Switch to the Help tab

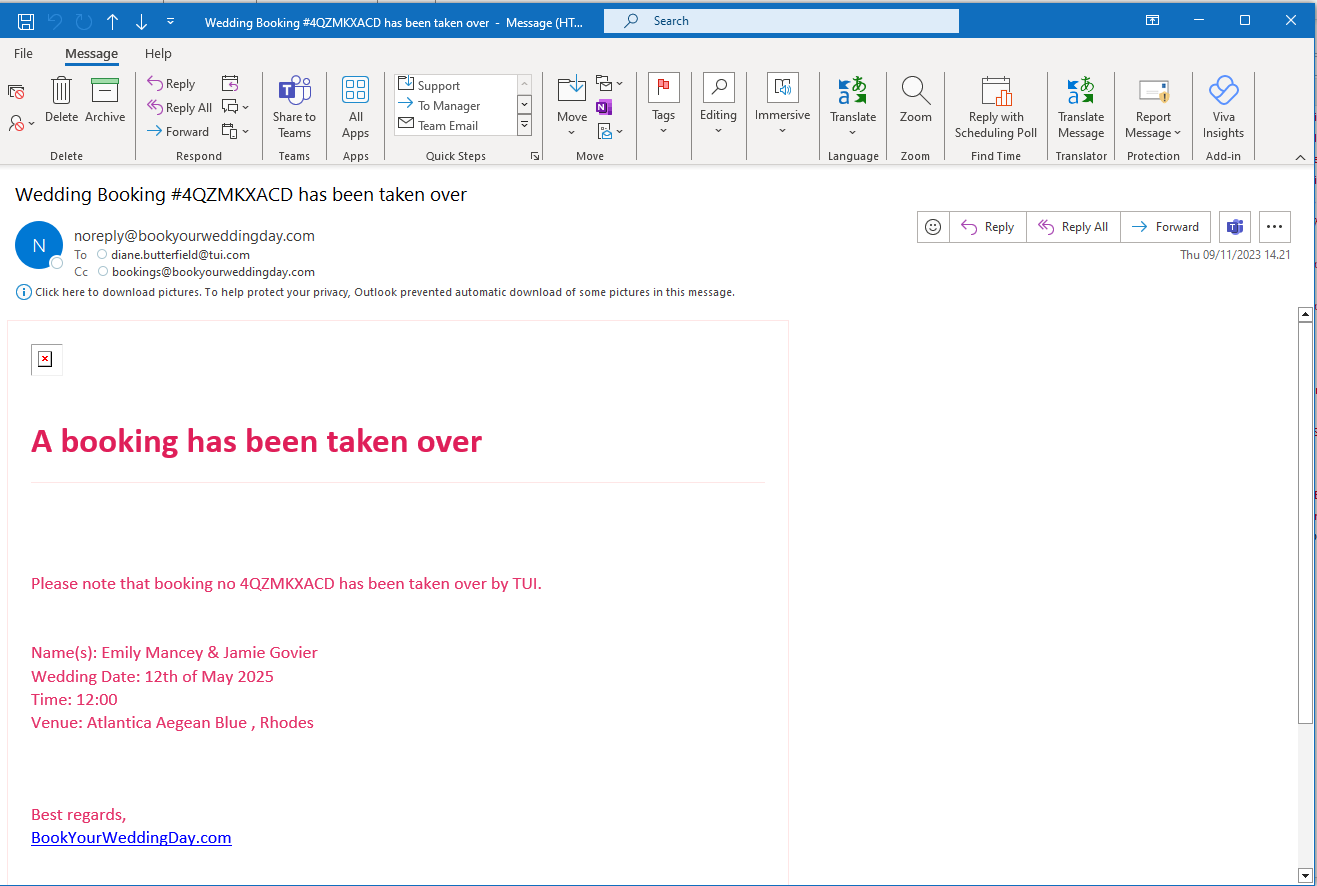[158, 54]
